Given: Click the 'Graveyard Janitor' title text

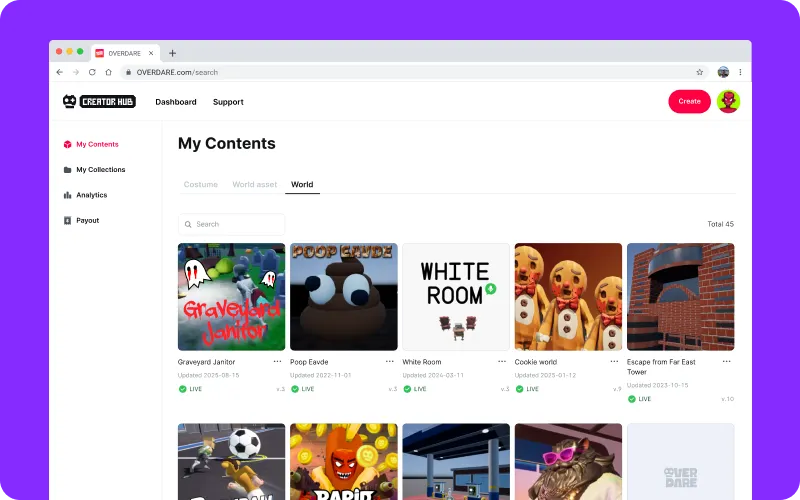Looking at the screenshot, I should (x=206, y=362).
